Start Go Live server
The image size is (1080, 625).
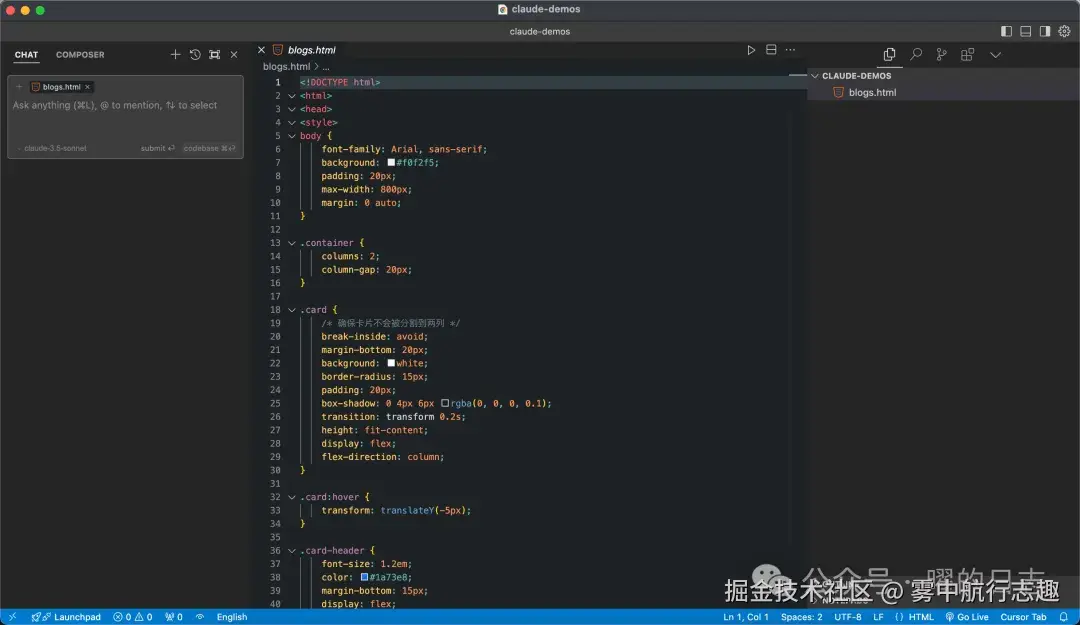(x=966, y=617)
